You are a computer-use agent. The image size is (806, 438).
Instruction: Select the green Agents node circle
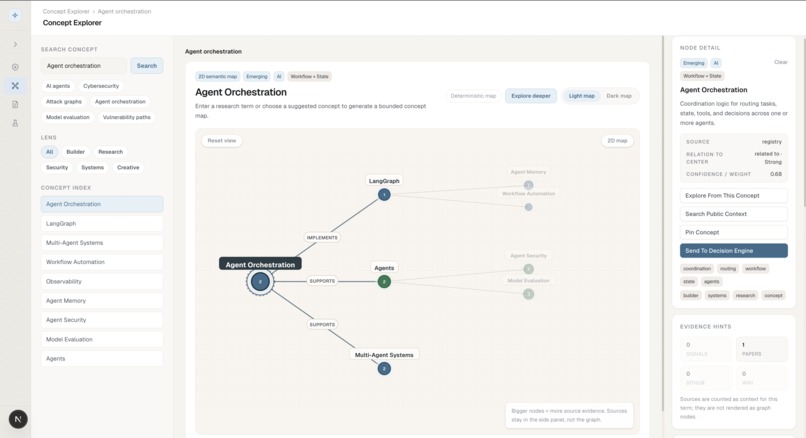point(384,282)
